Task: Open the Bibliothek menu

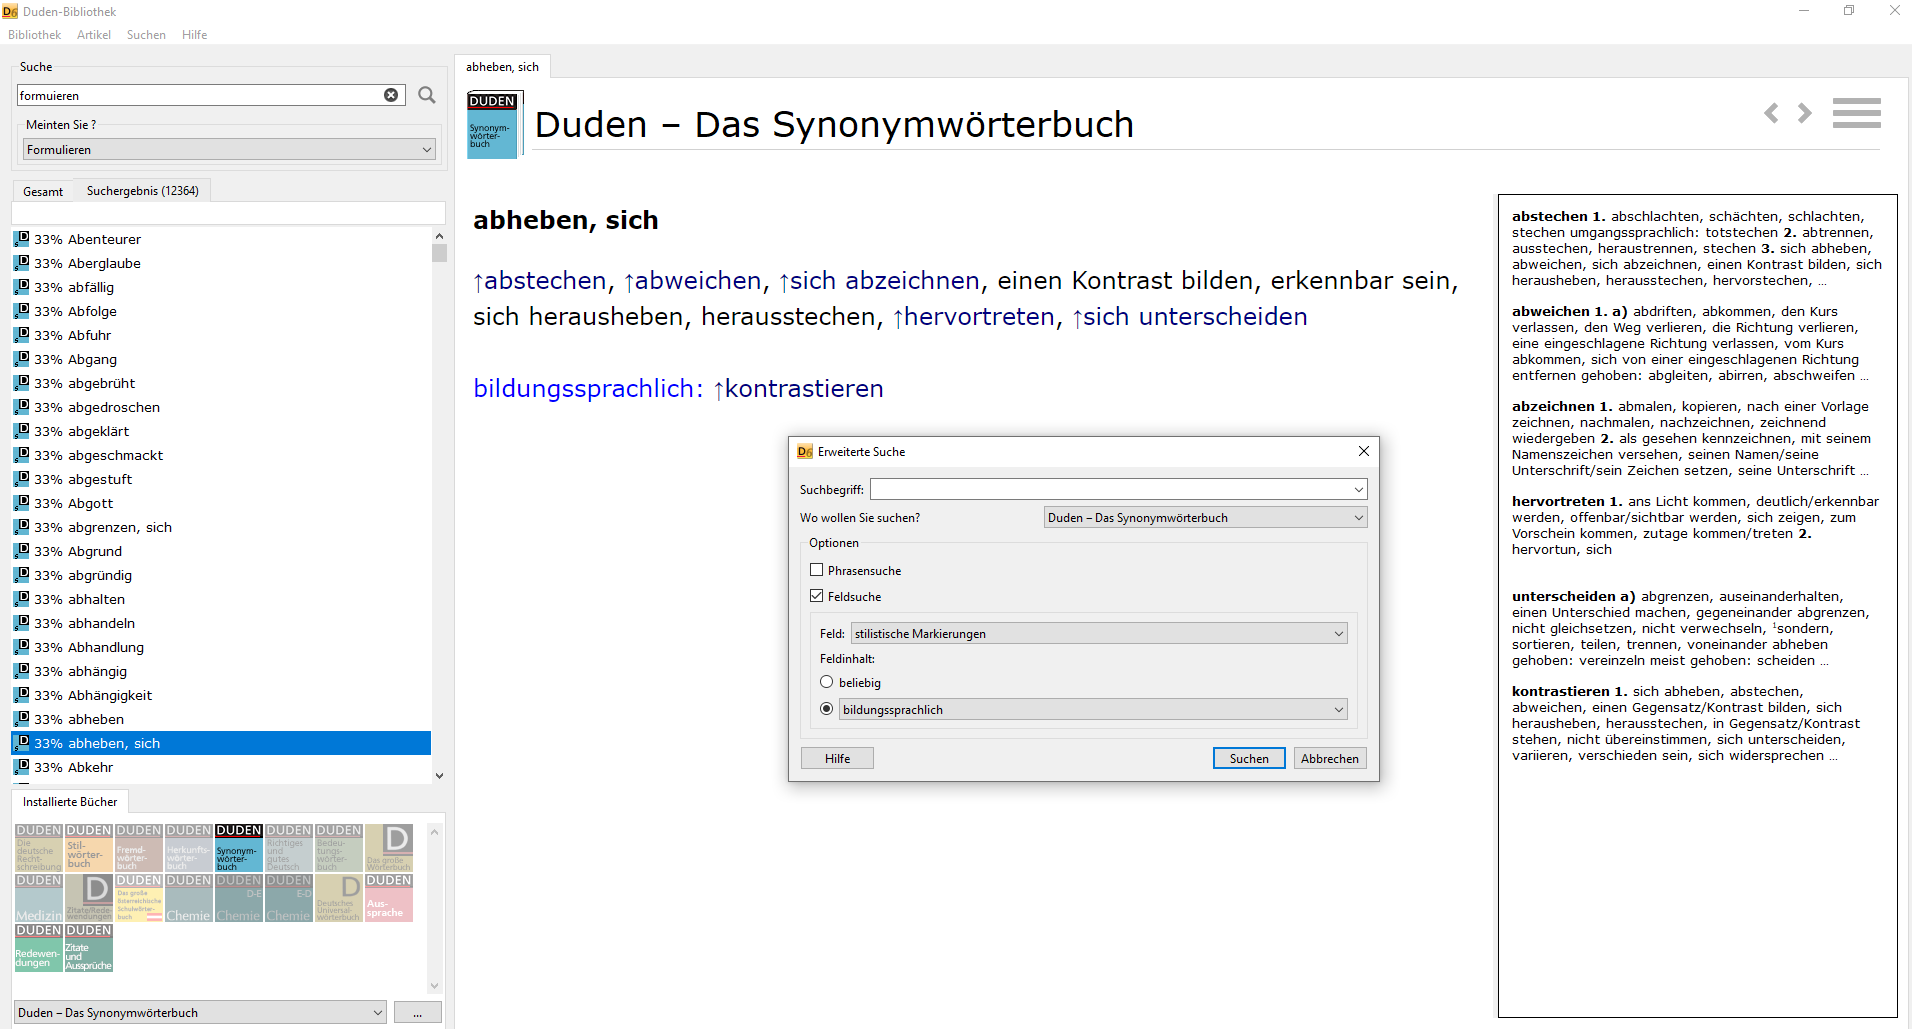Action: pyautogui.click(x=34, y=34)
